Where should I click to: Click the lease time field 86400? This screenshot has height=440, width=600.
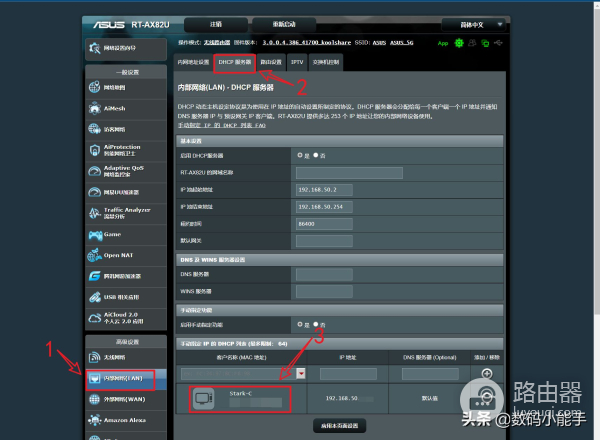[324, 224]
